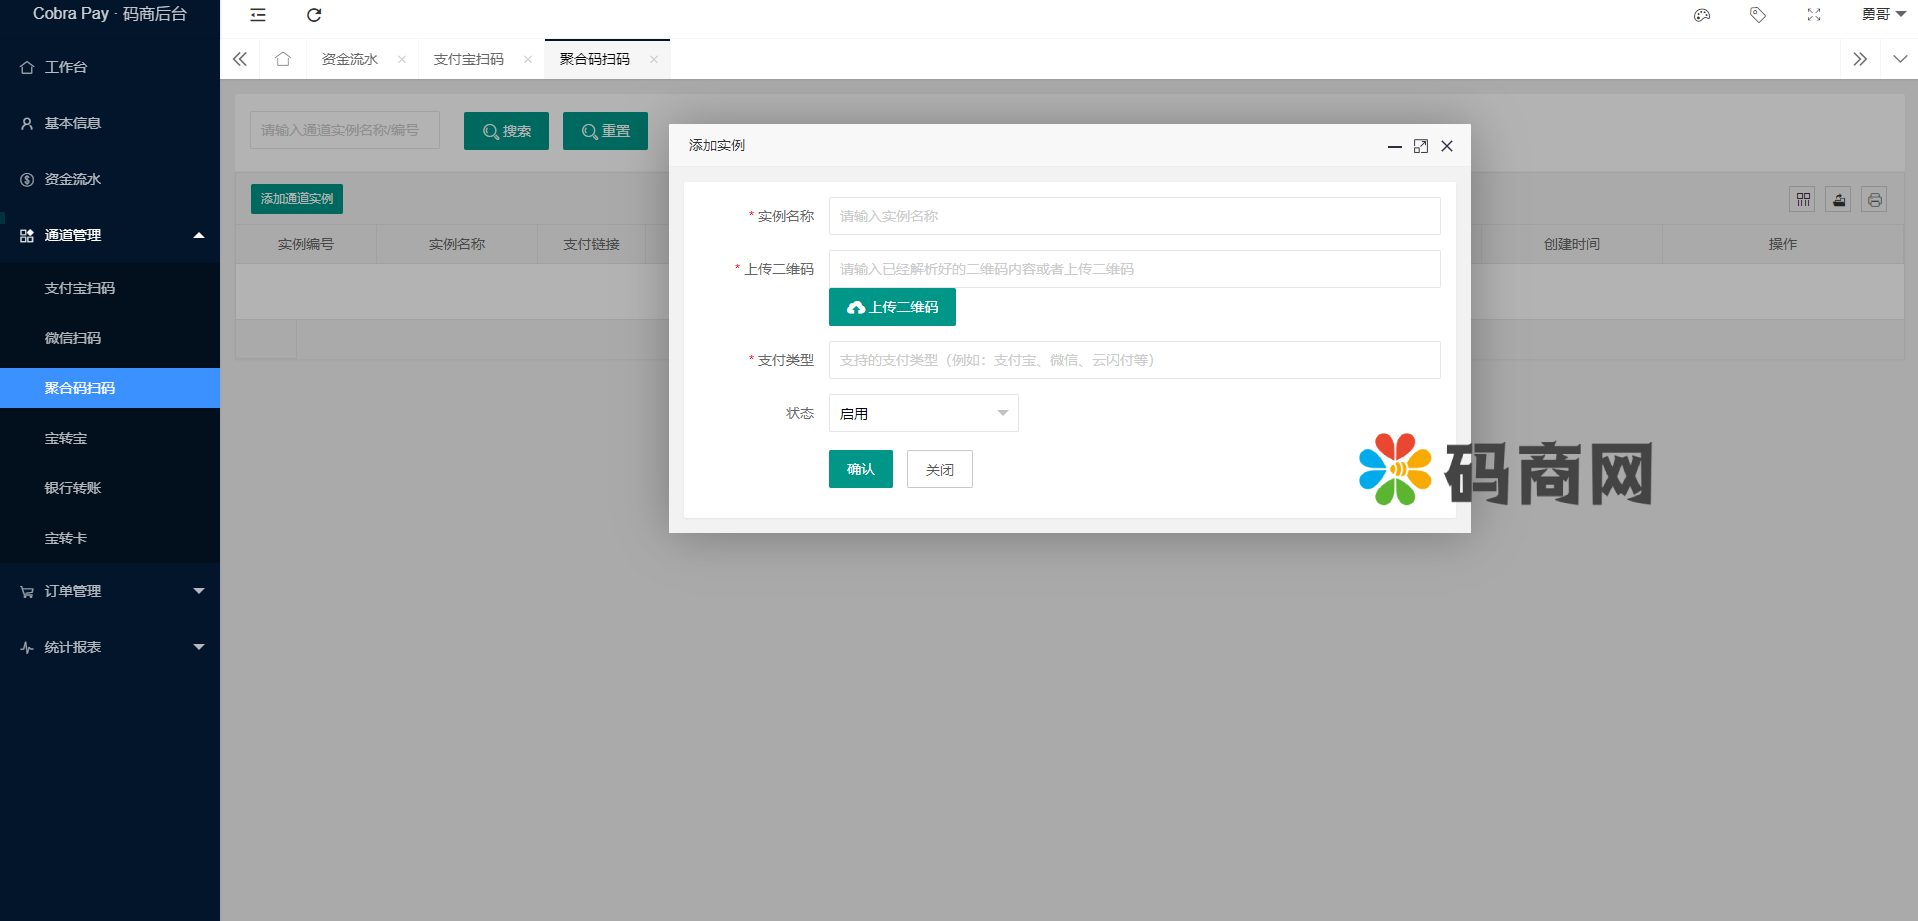Click the 确认 button
Viewport: 1918px width, 921px height.
pos(860,469)
